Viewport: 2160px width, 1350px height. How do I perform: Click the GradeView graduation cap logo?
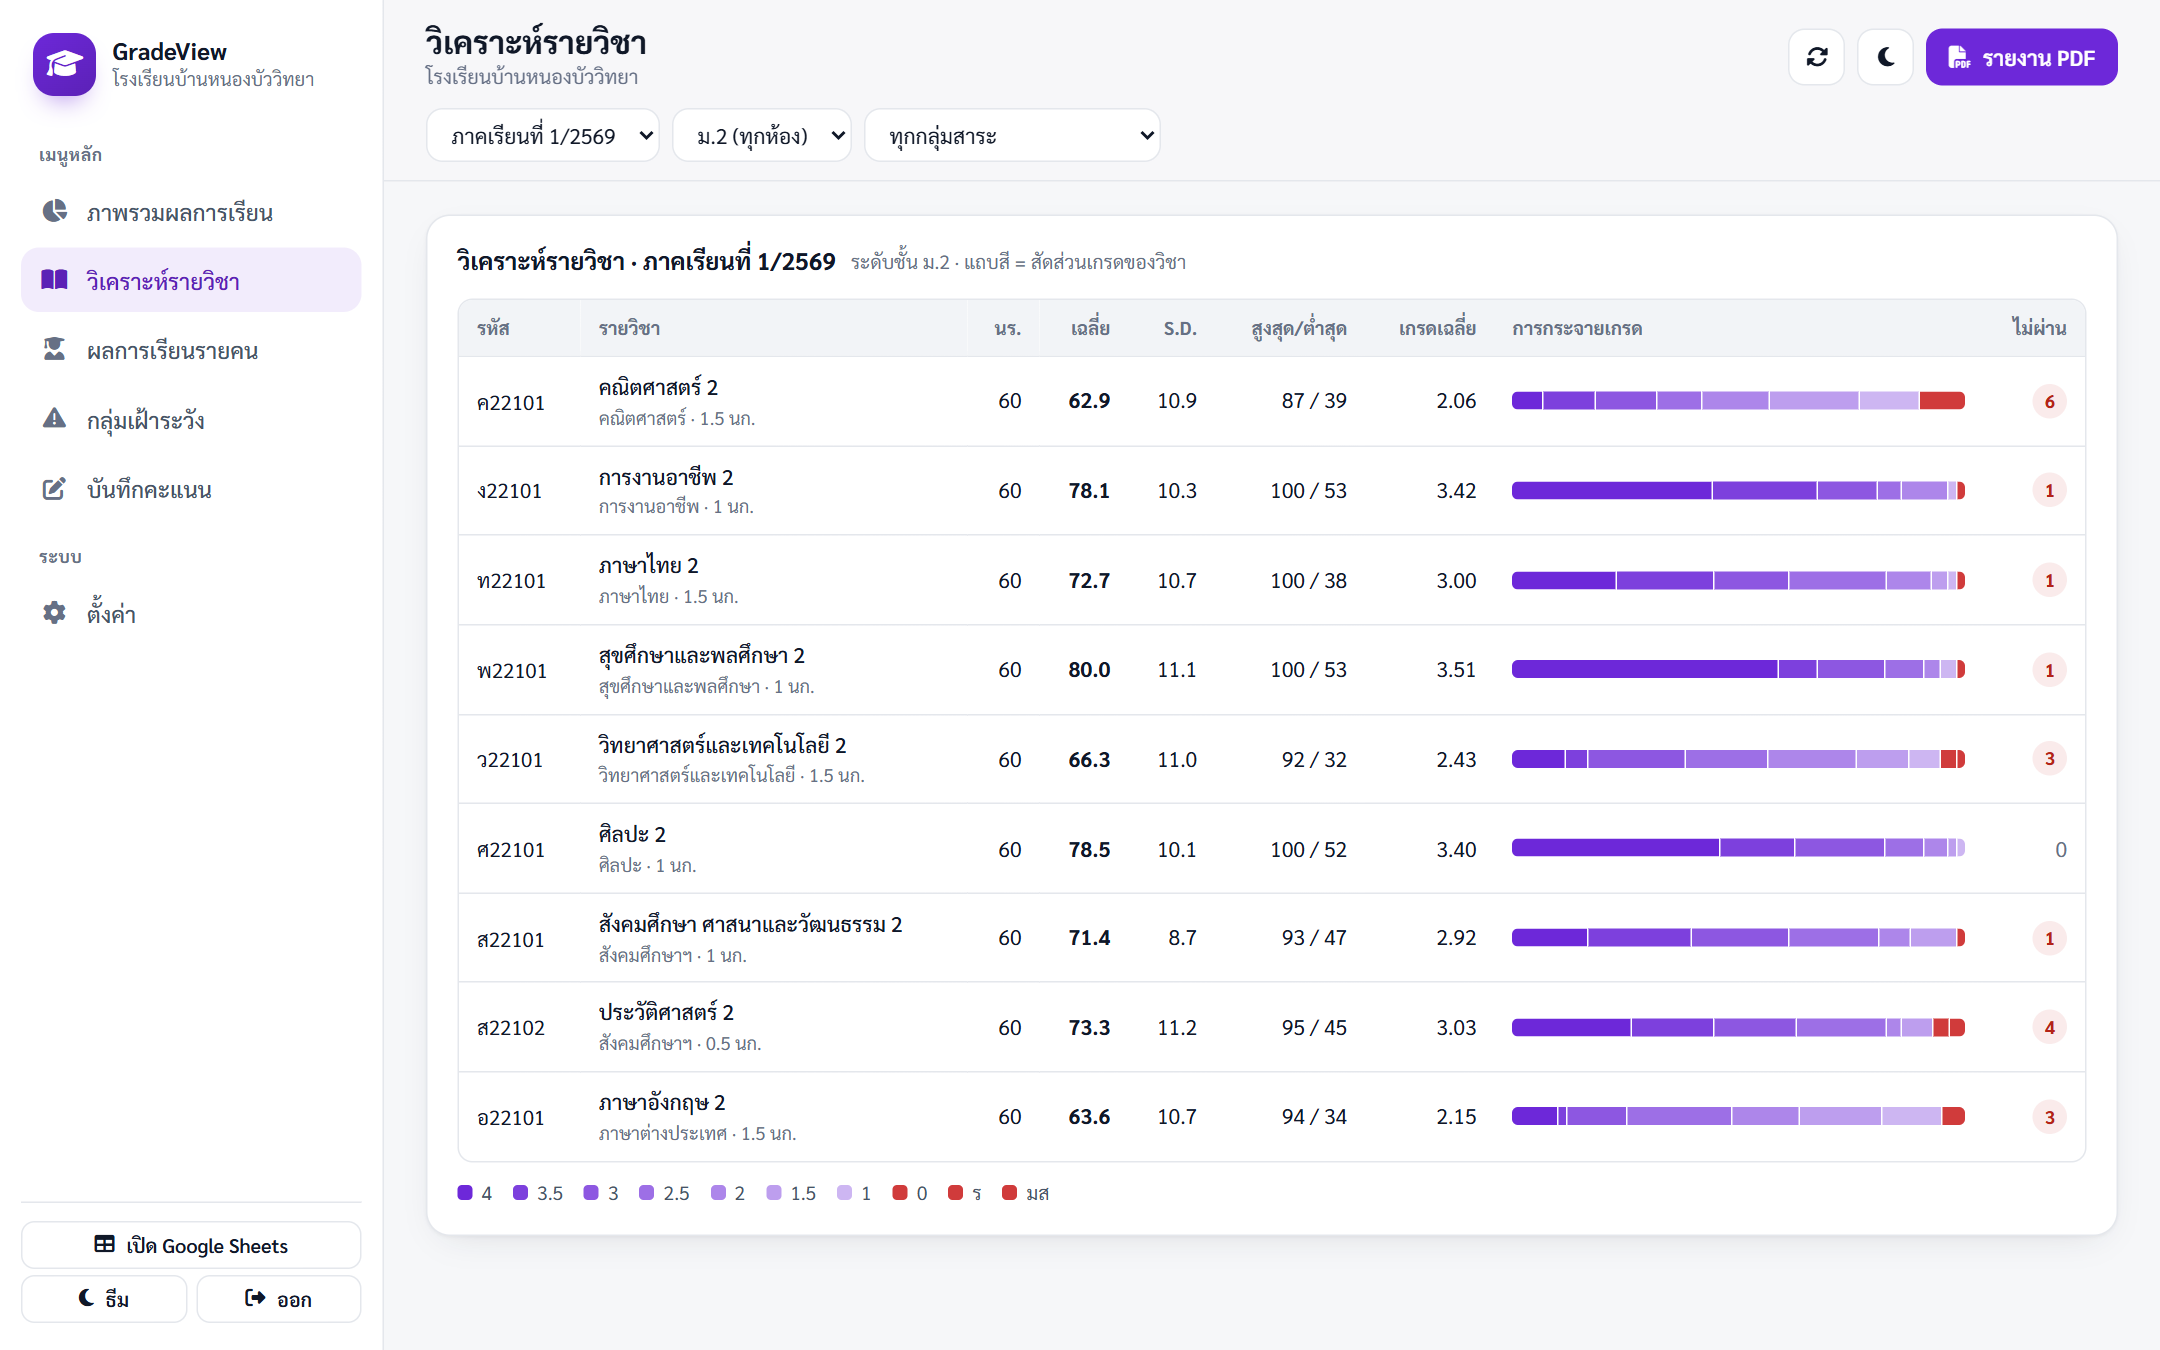64,64
